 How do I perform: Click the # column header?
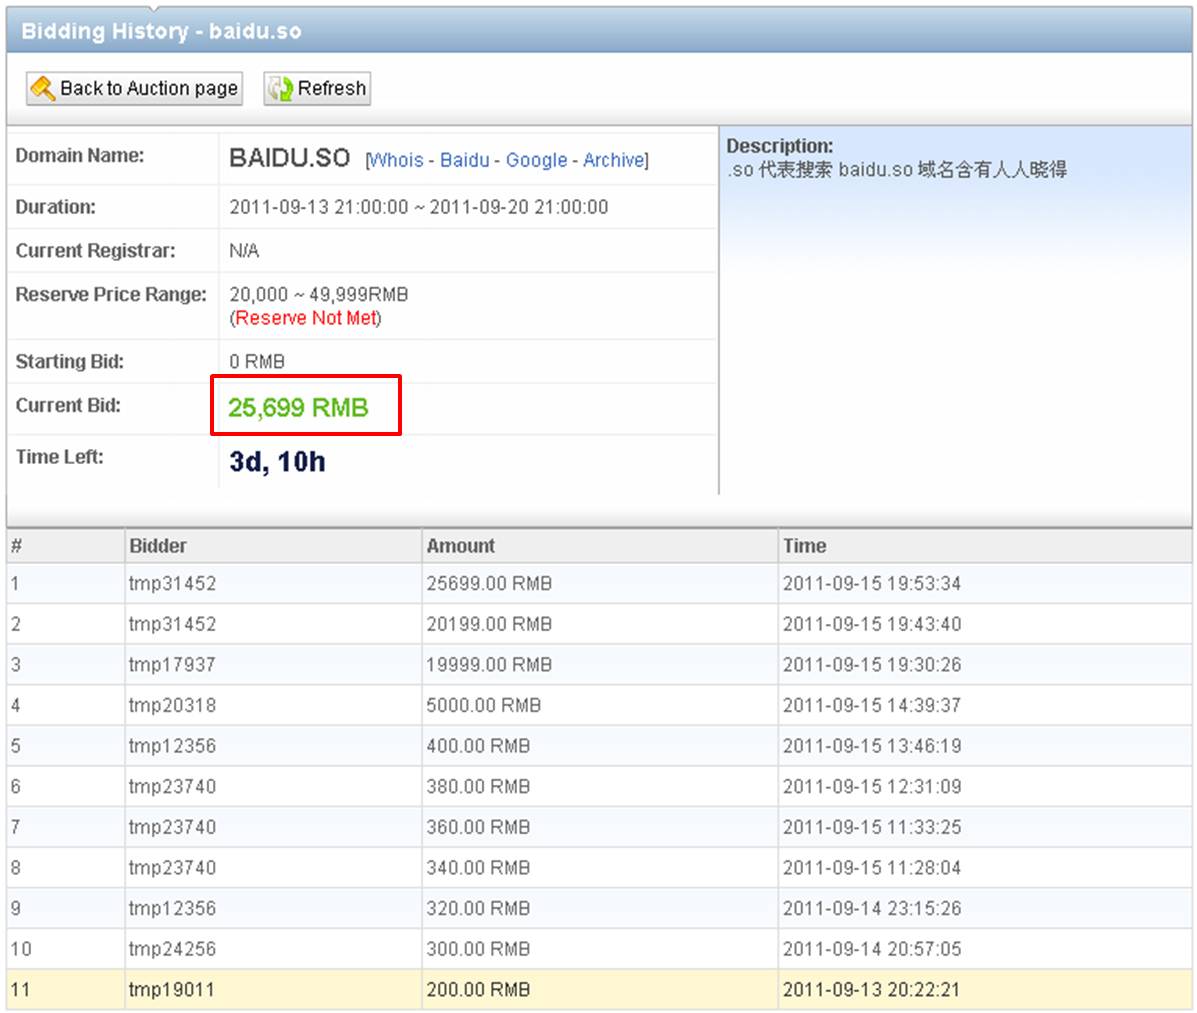[16, 546]
